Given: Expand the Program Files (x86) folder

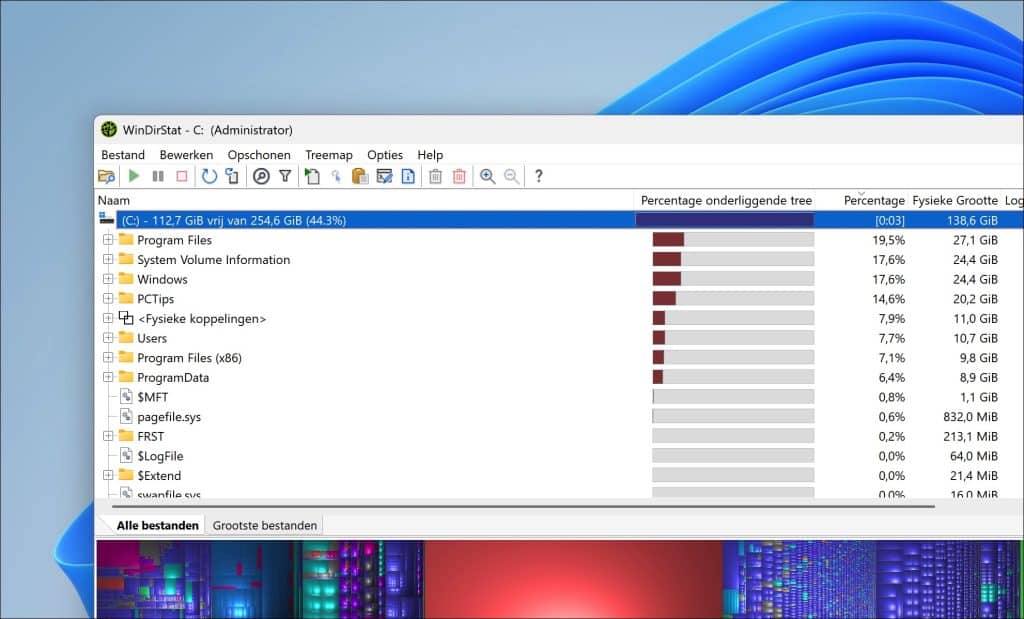Looking at the screenshot, I should coord(108,357).
